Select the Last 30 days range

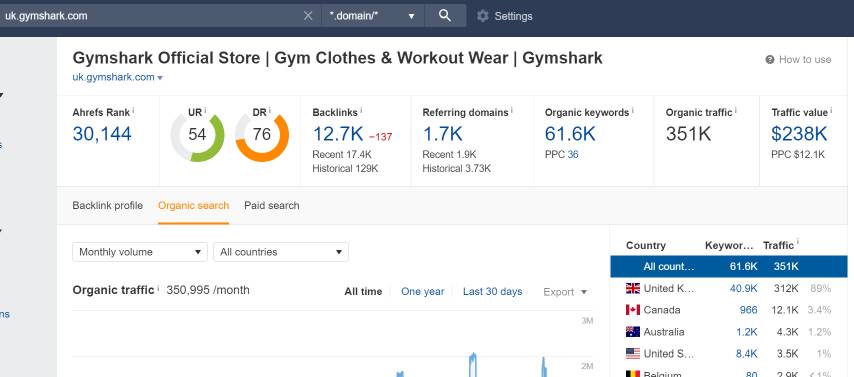[492, 291]
